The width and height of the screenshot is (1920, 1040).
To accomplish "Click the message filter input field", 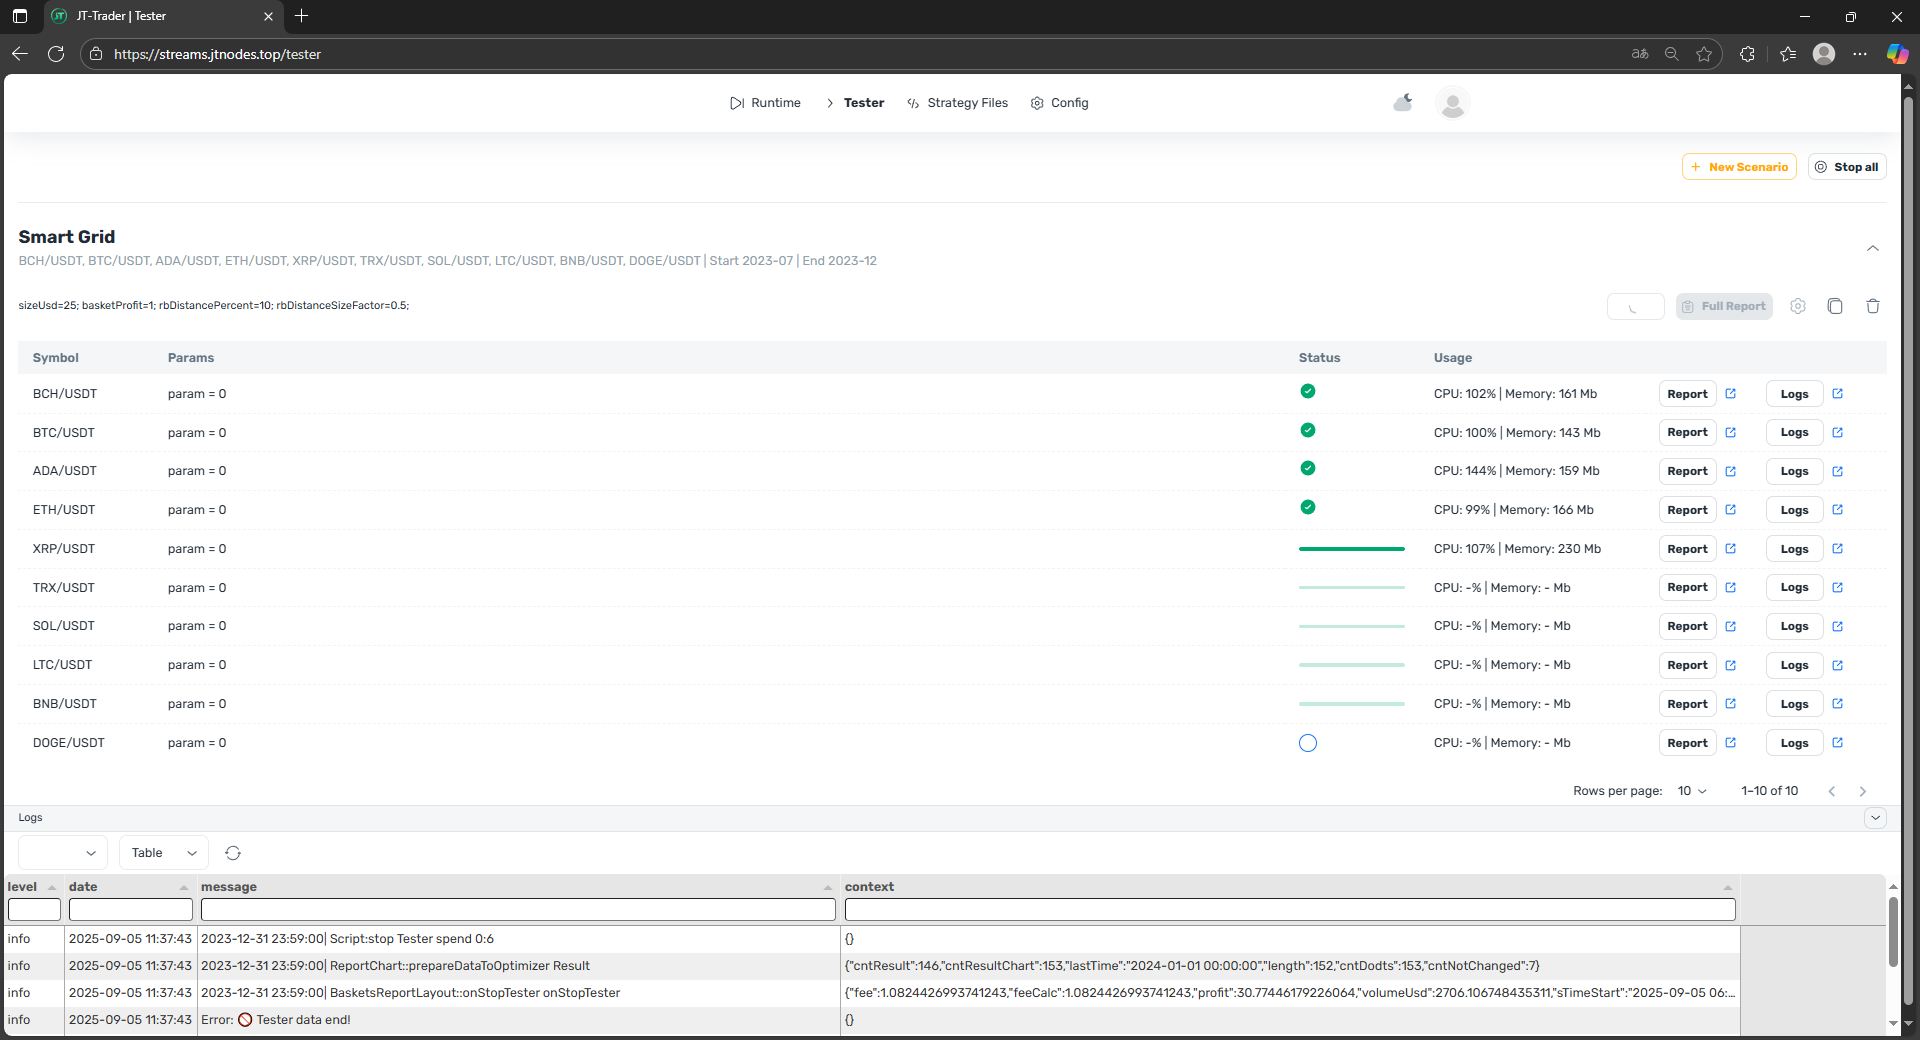I will 517,910.
